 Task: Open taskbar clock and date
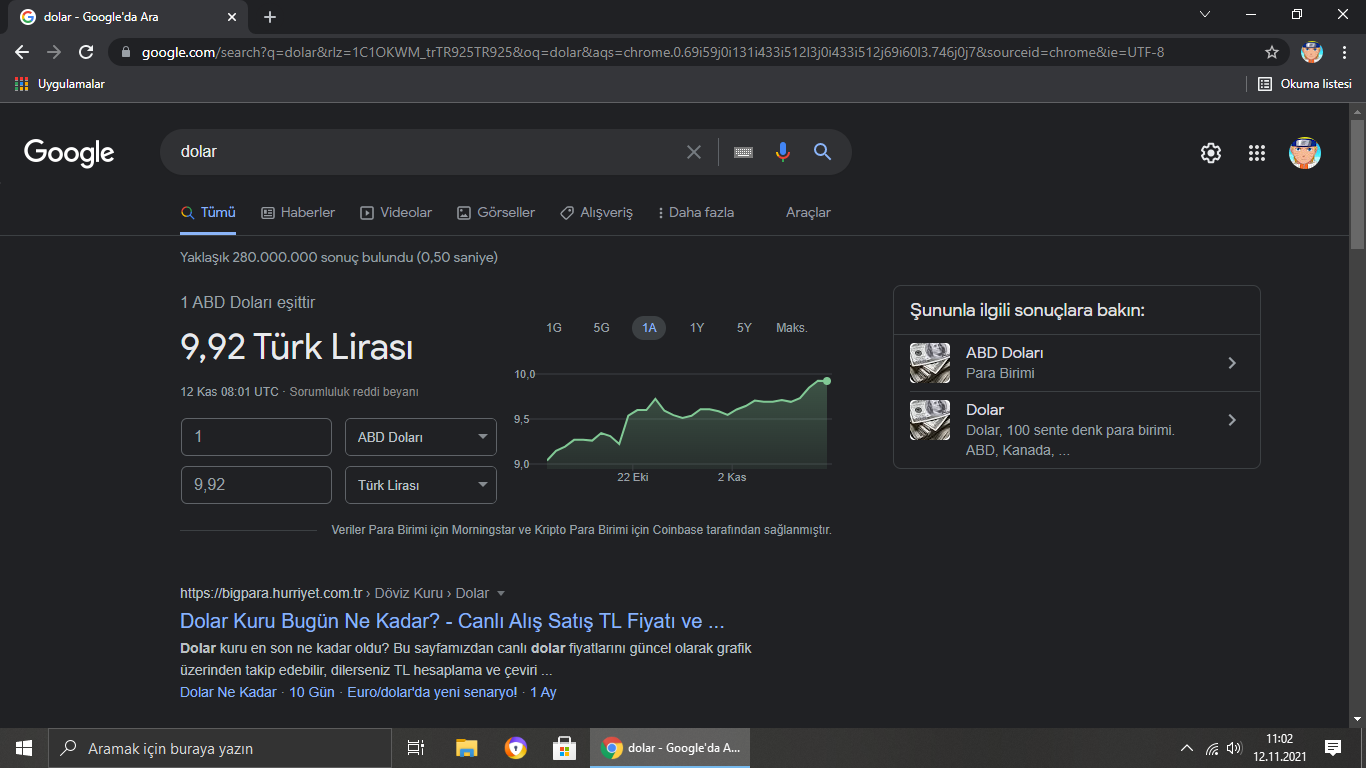(x=1279, y=748)
